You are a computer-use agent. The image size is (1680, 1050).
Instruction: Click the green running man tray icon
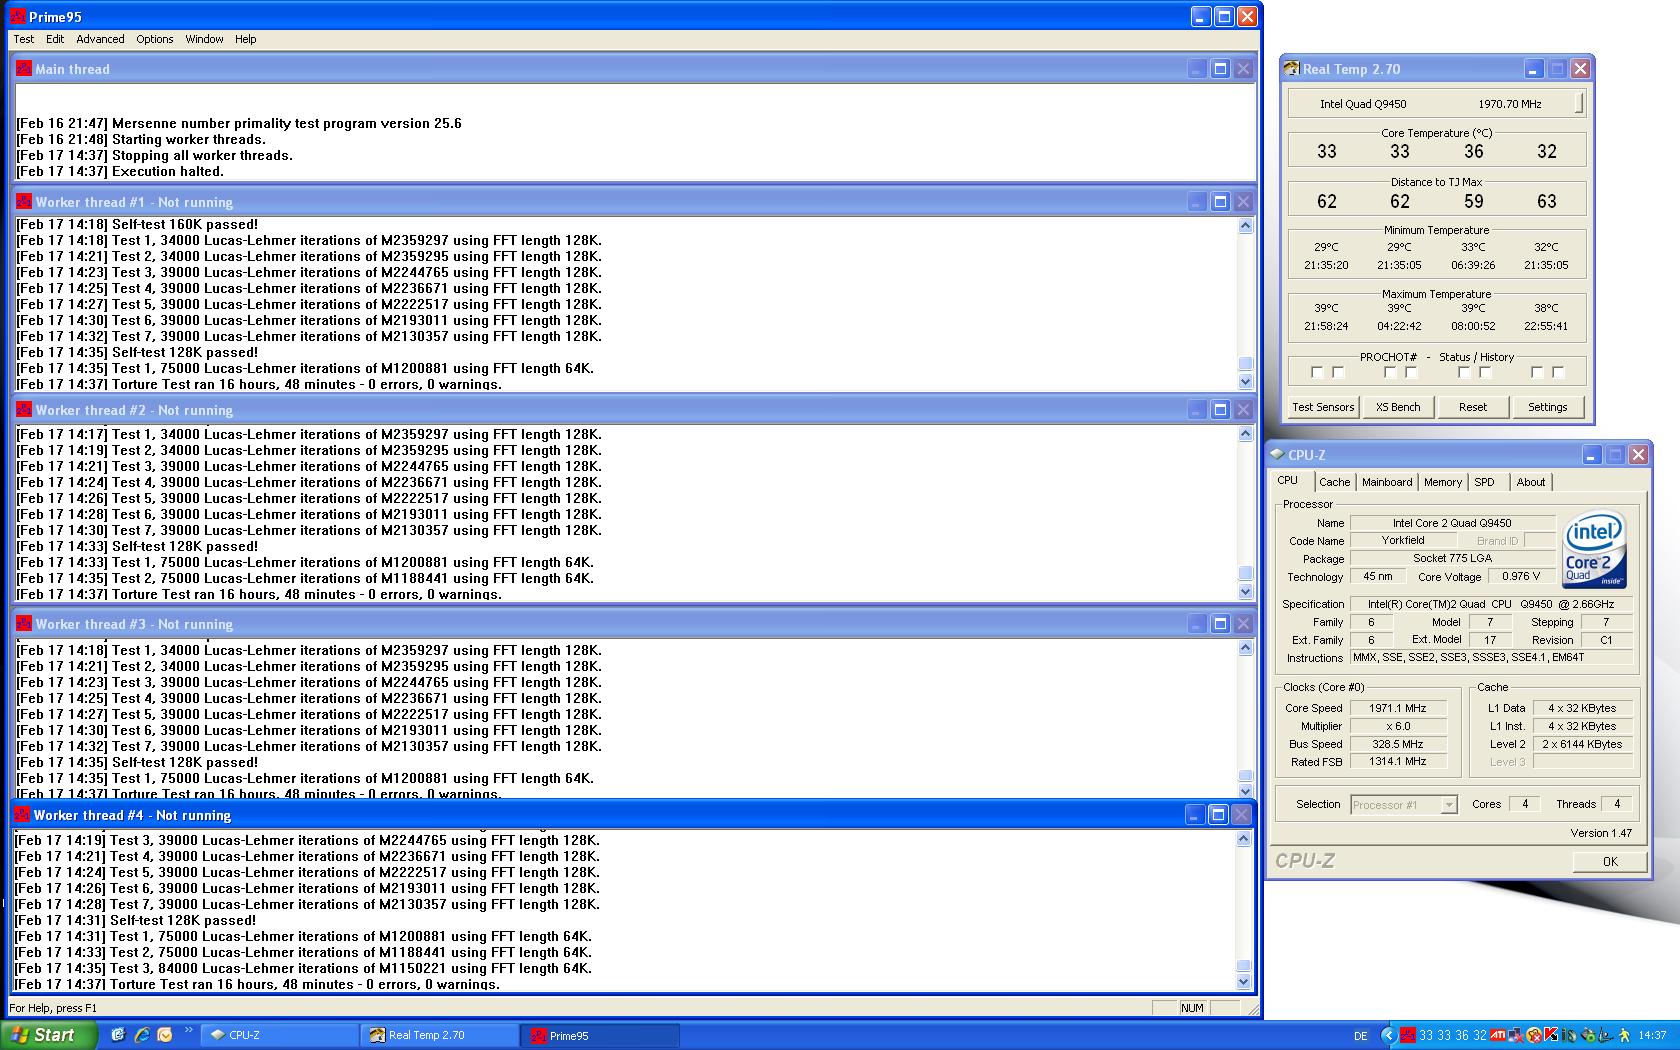[x=1625, y=1035]
